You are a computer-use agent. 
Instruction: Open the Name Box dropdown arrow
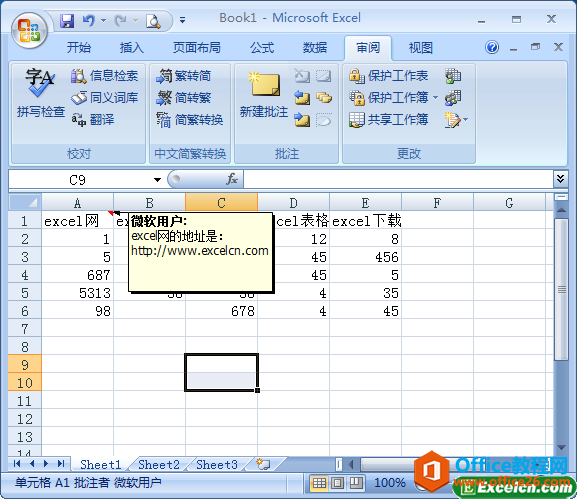click(157, 180)
